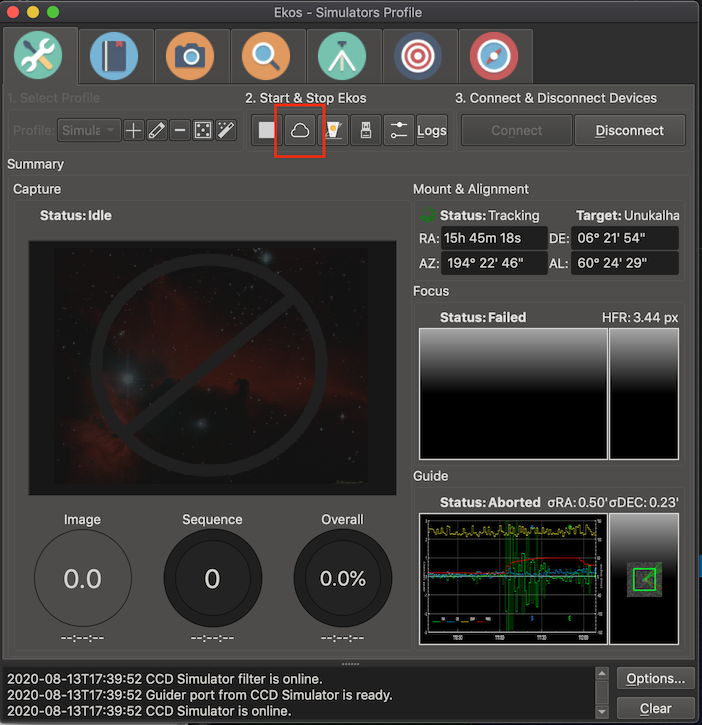Open the INDI control panel icon
The width and height of the screenshot is (702, 725).
[333, 130]
